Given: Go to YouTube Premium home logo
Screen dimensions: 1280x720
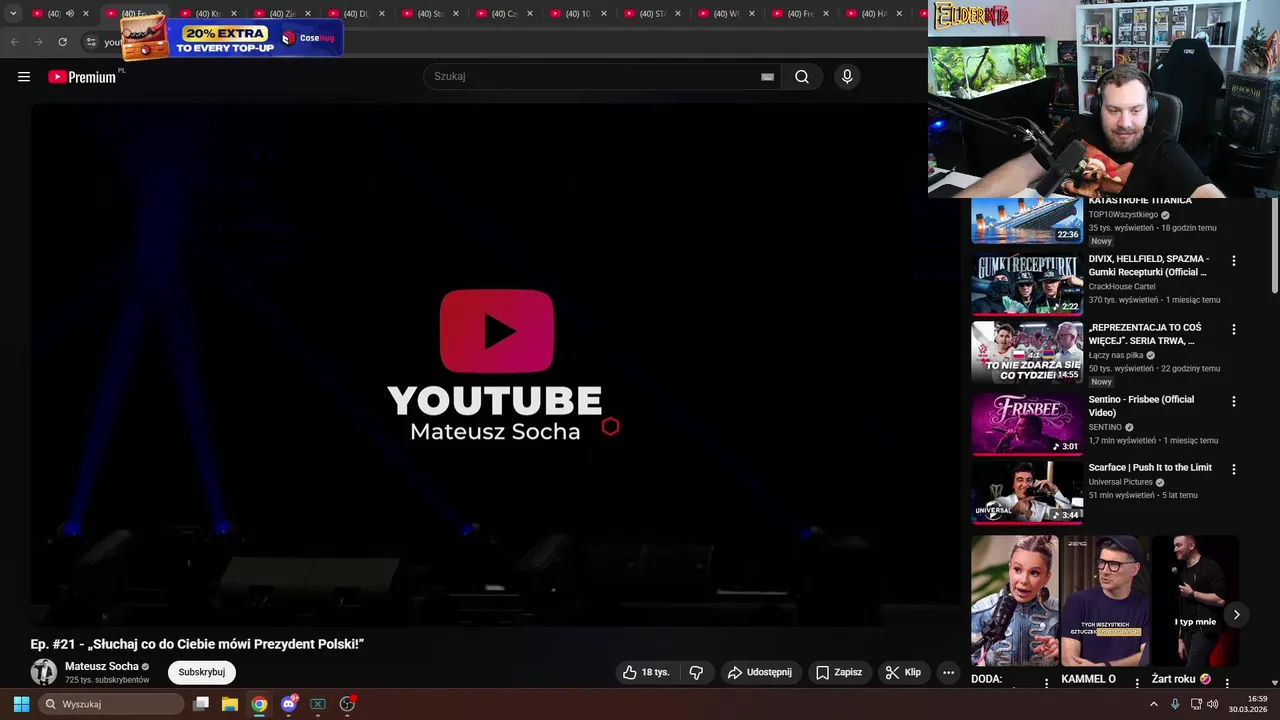Looking at the screenshot, I should point(82,77).
